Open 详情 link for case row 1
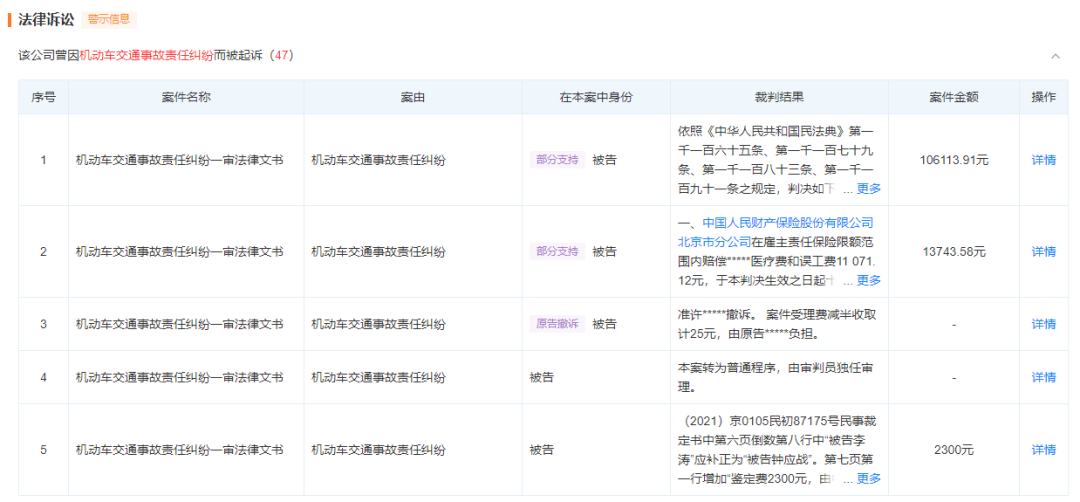The height and width of the screenshot is (502, 1080). (1043, 160)
